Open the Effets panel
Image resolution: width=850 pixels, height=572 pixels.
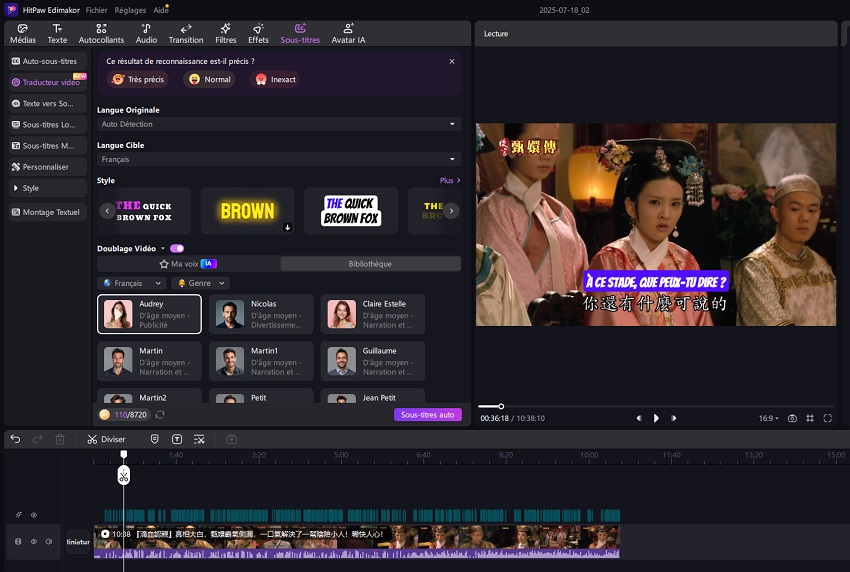[258, 34]
